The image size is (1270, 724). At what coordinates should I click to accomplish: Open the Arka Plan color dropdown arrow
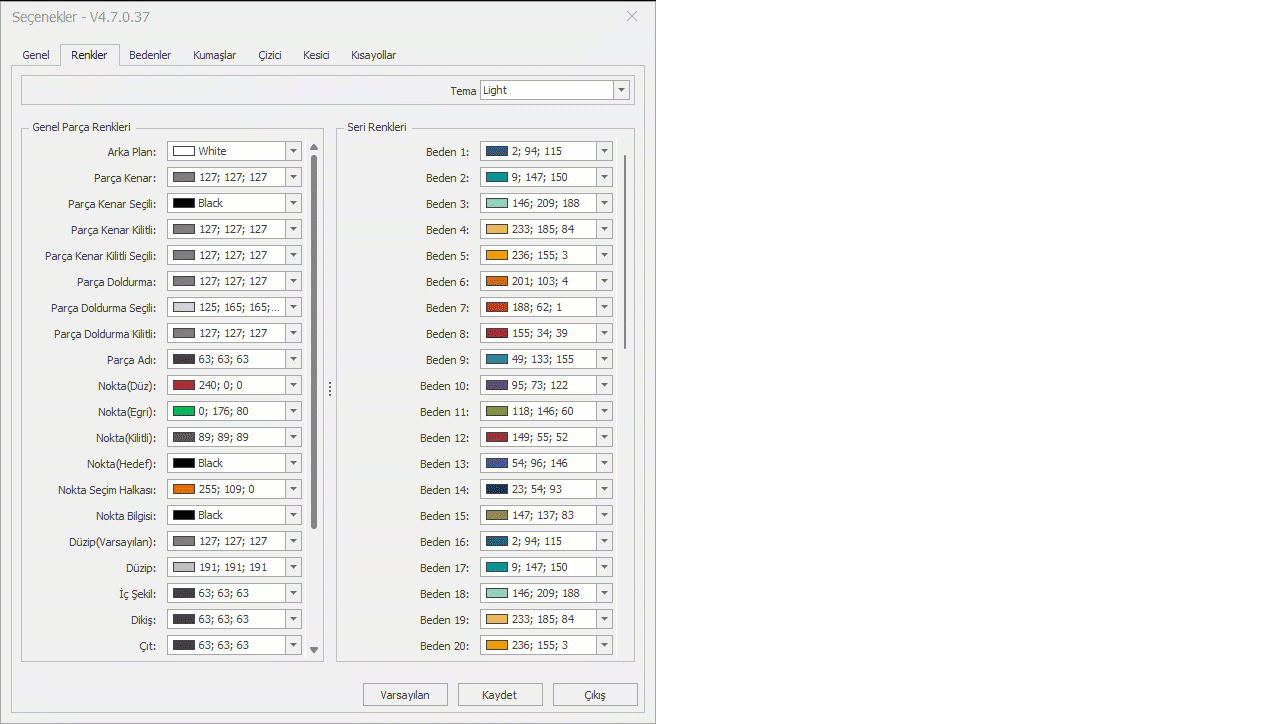click(293, 151)
